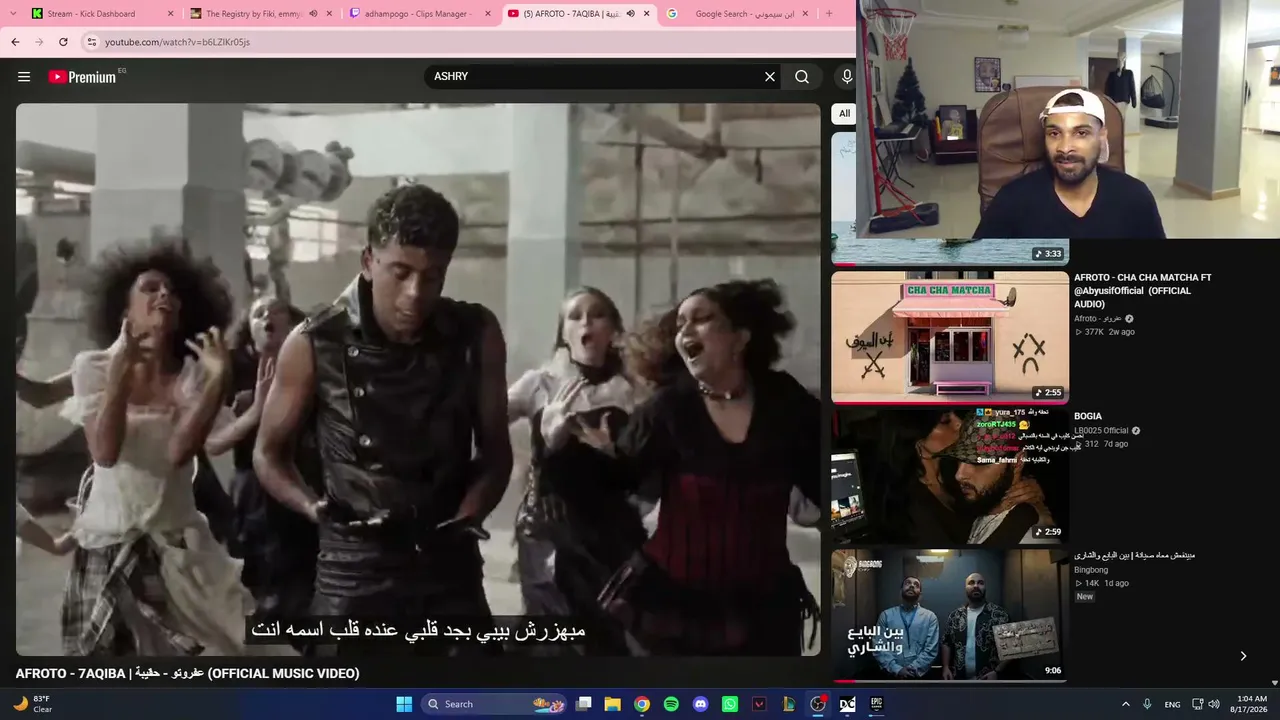Image resolution: width=1280 pixels, height=720 pixels.
Task: Open the BOGIA video thumbnail
Action: pyautogui.click(x=949, y=476)
